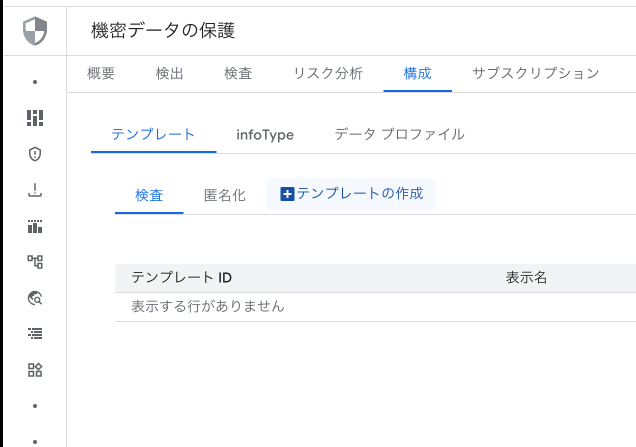The image size is (636, 447).
Task: Click the download tray icon in sidebar
Action: (35, 190)
